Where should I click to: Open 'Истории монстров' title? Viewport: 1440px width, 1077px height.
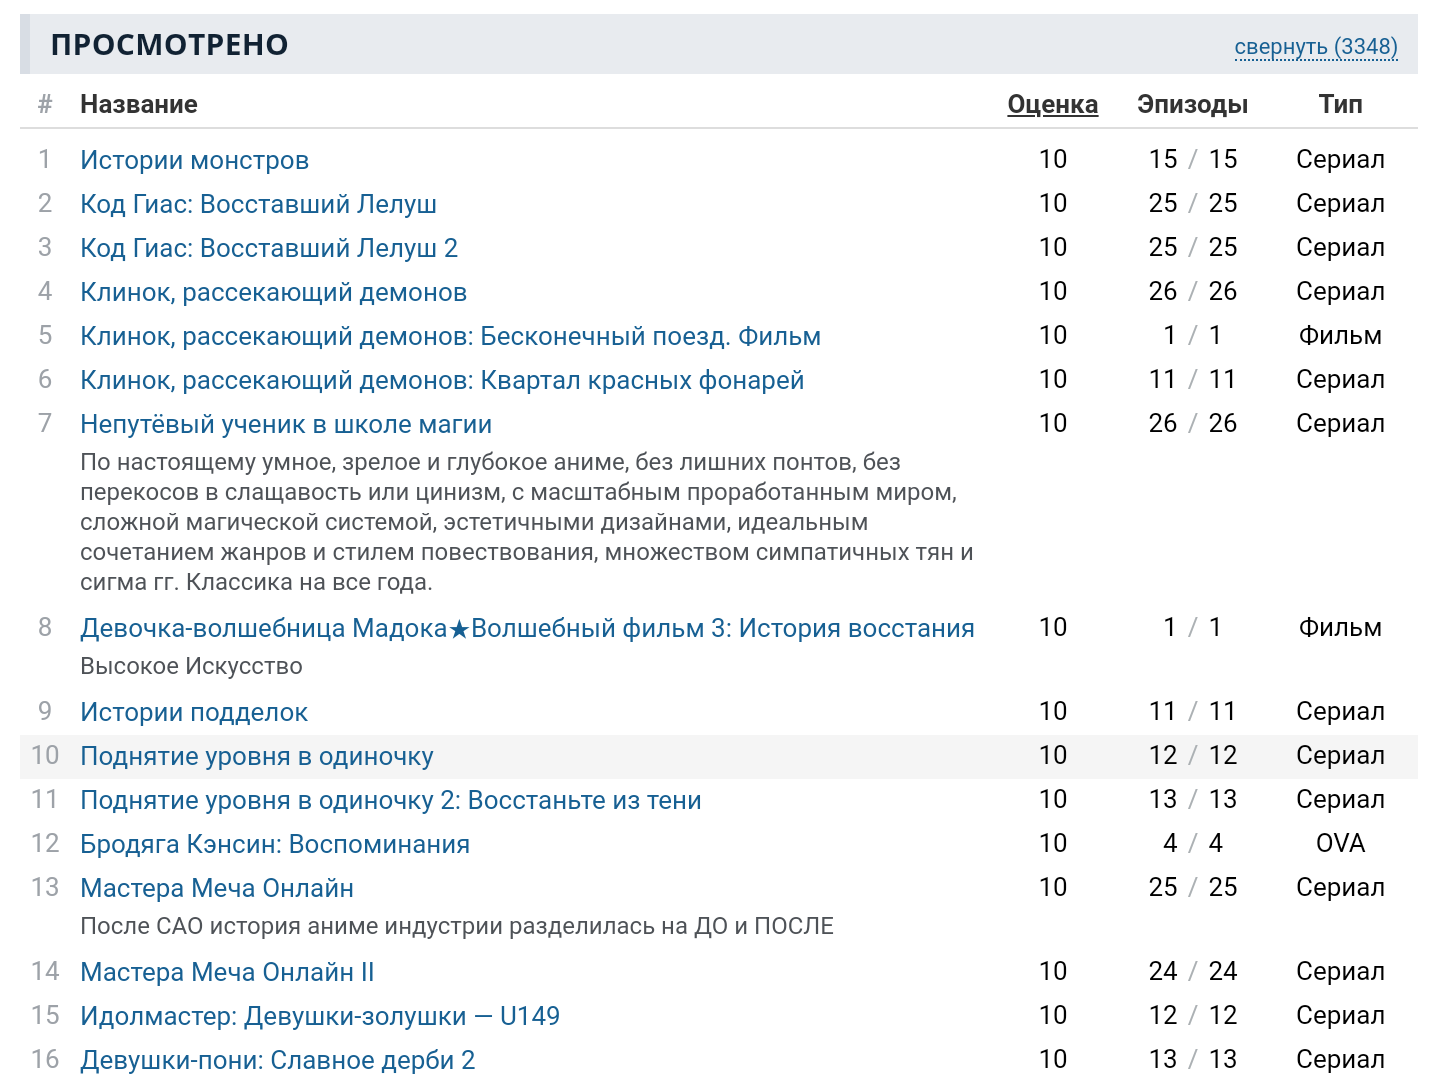coord(194,160)
